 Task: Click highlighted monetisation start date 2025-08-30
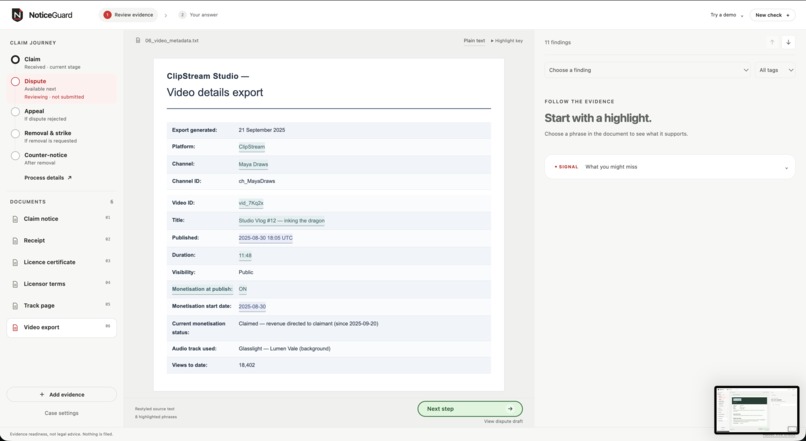pos(252,307)
